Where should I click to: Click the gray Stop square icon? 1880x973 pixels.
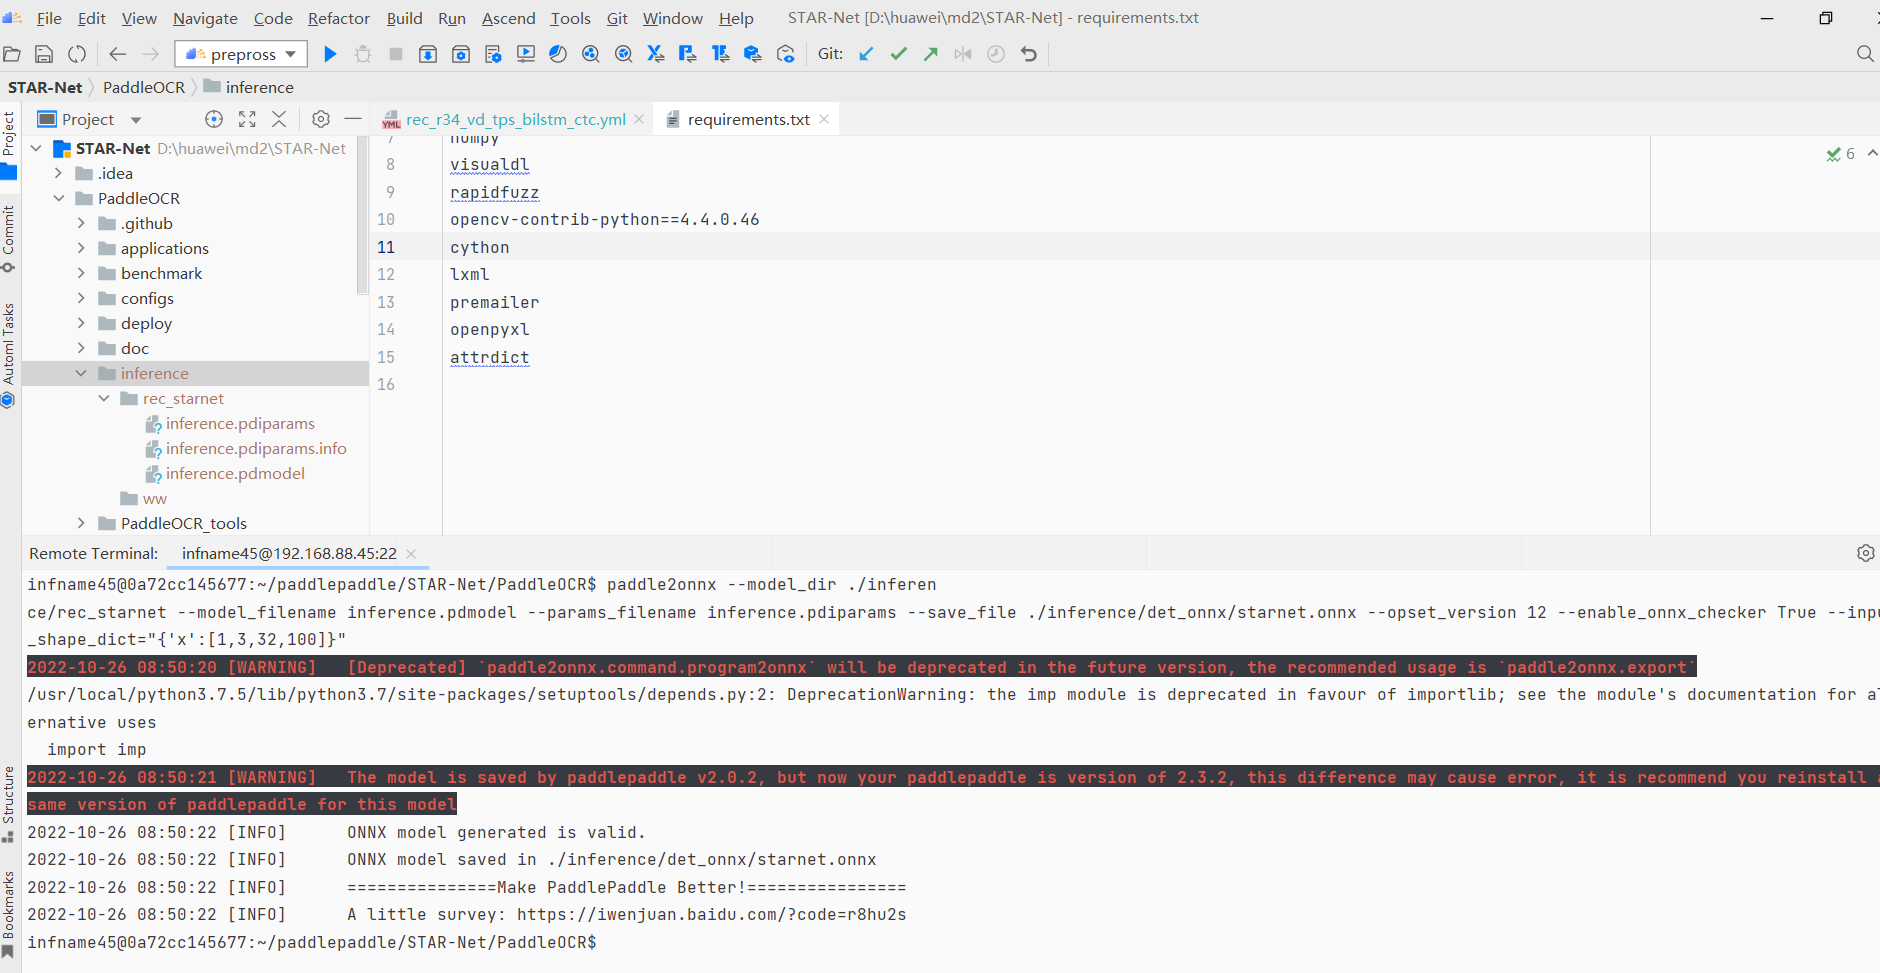pos(396,54)
